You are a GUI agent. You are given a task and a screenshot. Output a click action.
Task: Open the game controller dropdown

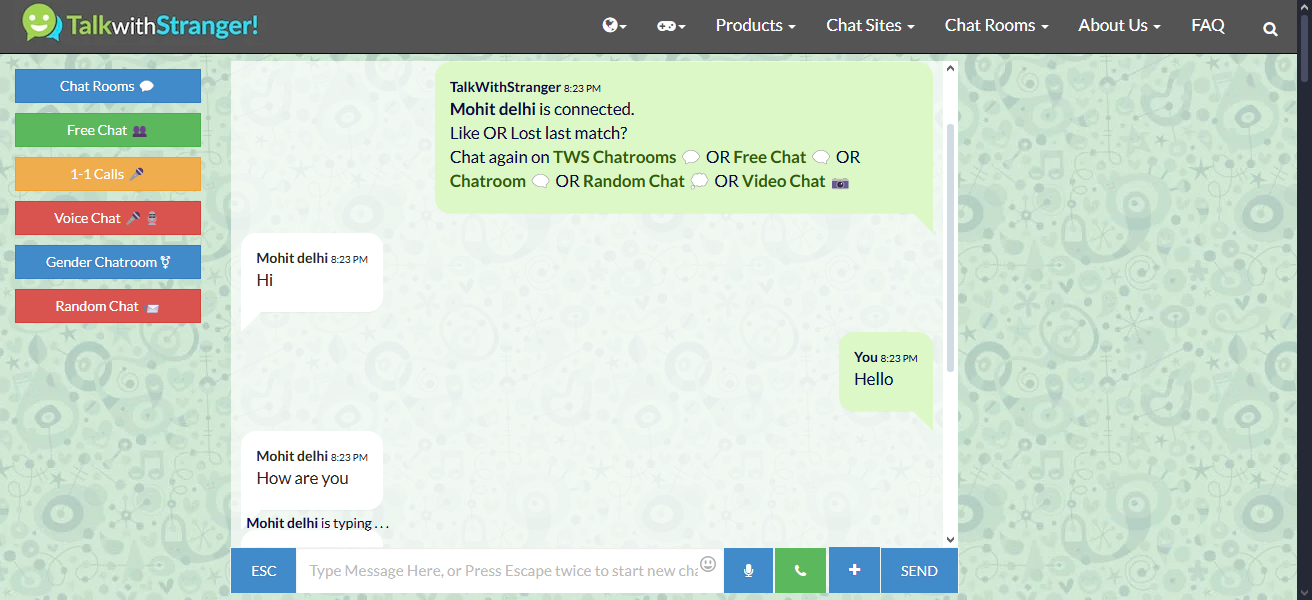(x=670, y=26)
